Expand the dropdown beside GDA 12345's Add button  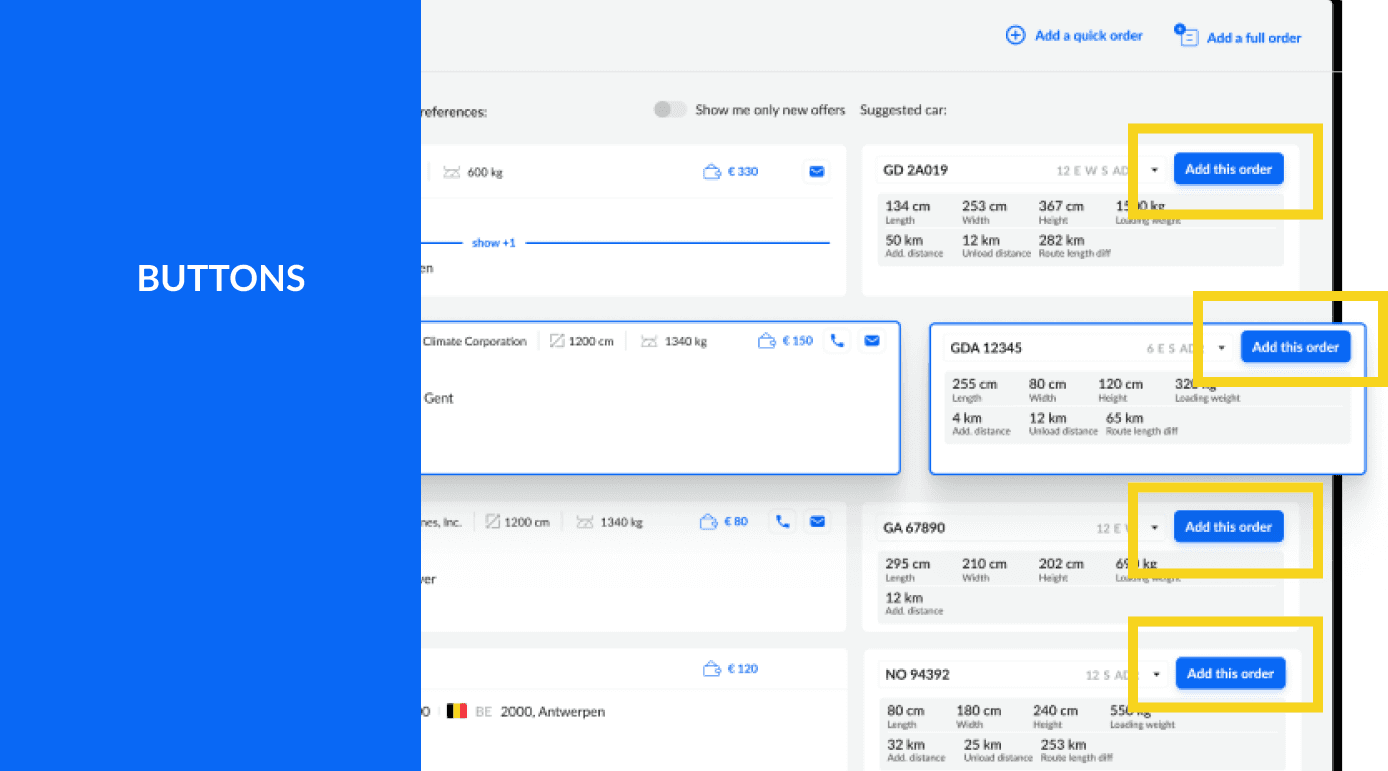1221,347
